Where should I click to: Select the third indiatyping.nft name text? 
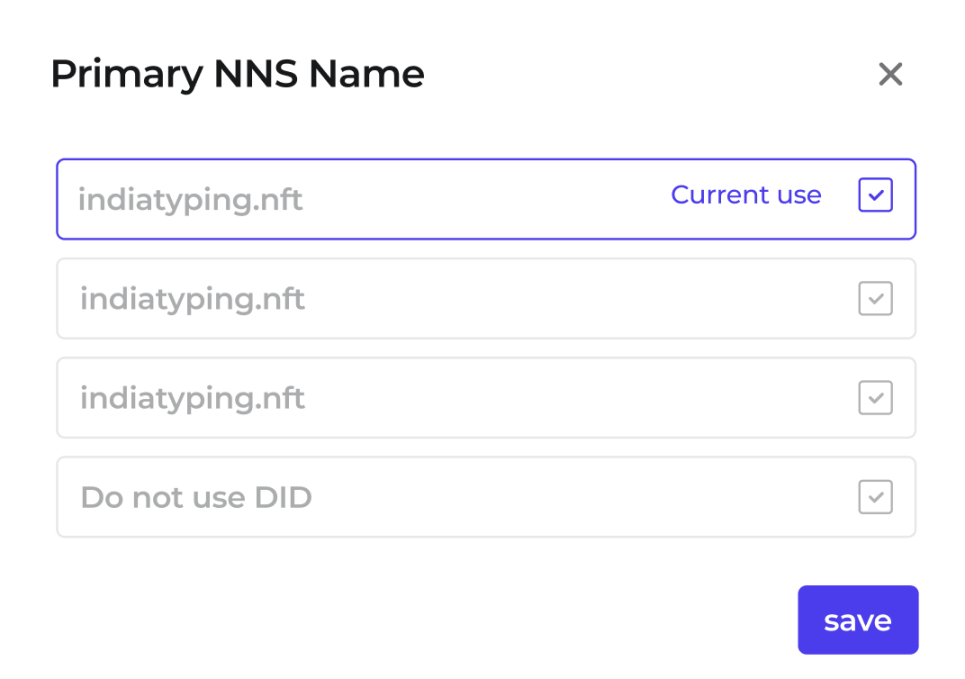pyautogui.click(x=192, y=398)
